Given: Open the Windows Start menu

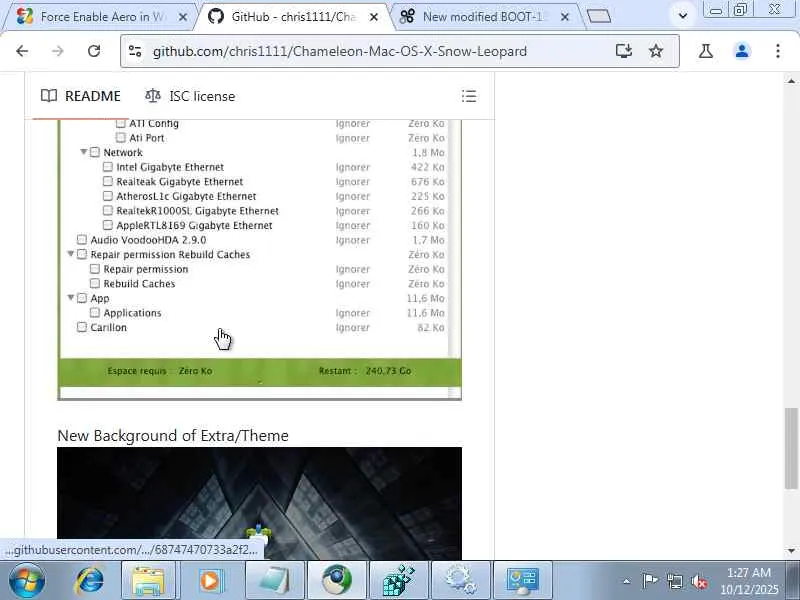Looking at the screenshot, I should point(27,581).
